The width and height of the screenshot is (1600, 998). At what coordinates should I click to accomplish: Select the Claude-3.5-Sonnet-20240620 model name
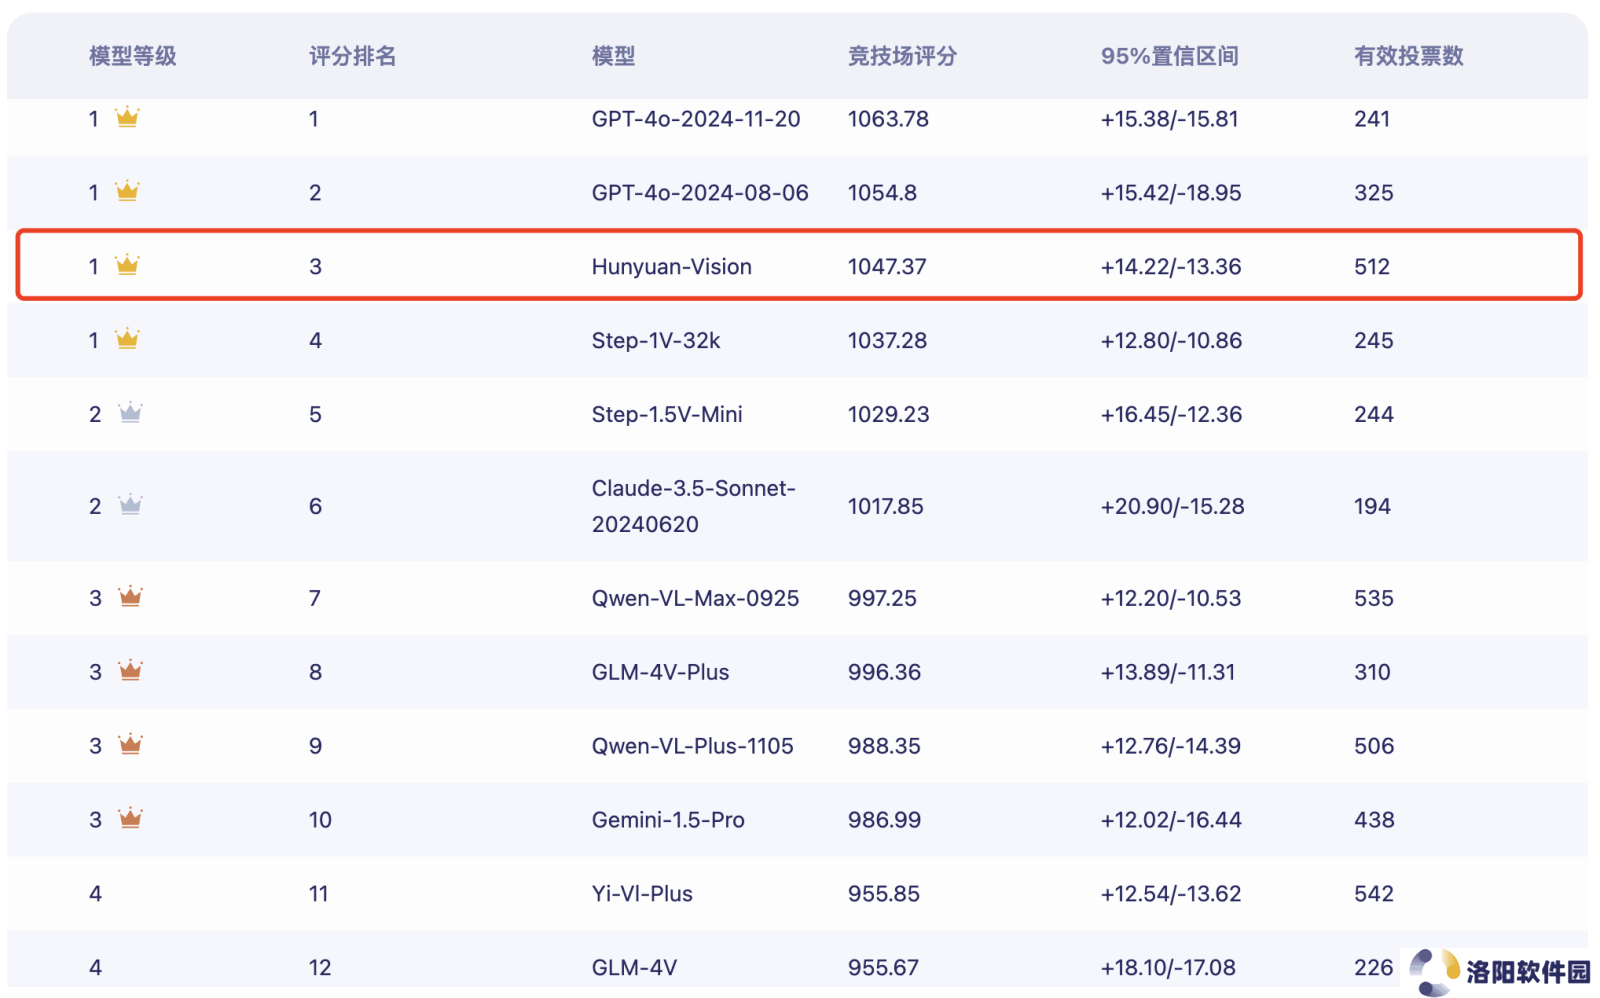pyautogui.click(x=694, y=506)
